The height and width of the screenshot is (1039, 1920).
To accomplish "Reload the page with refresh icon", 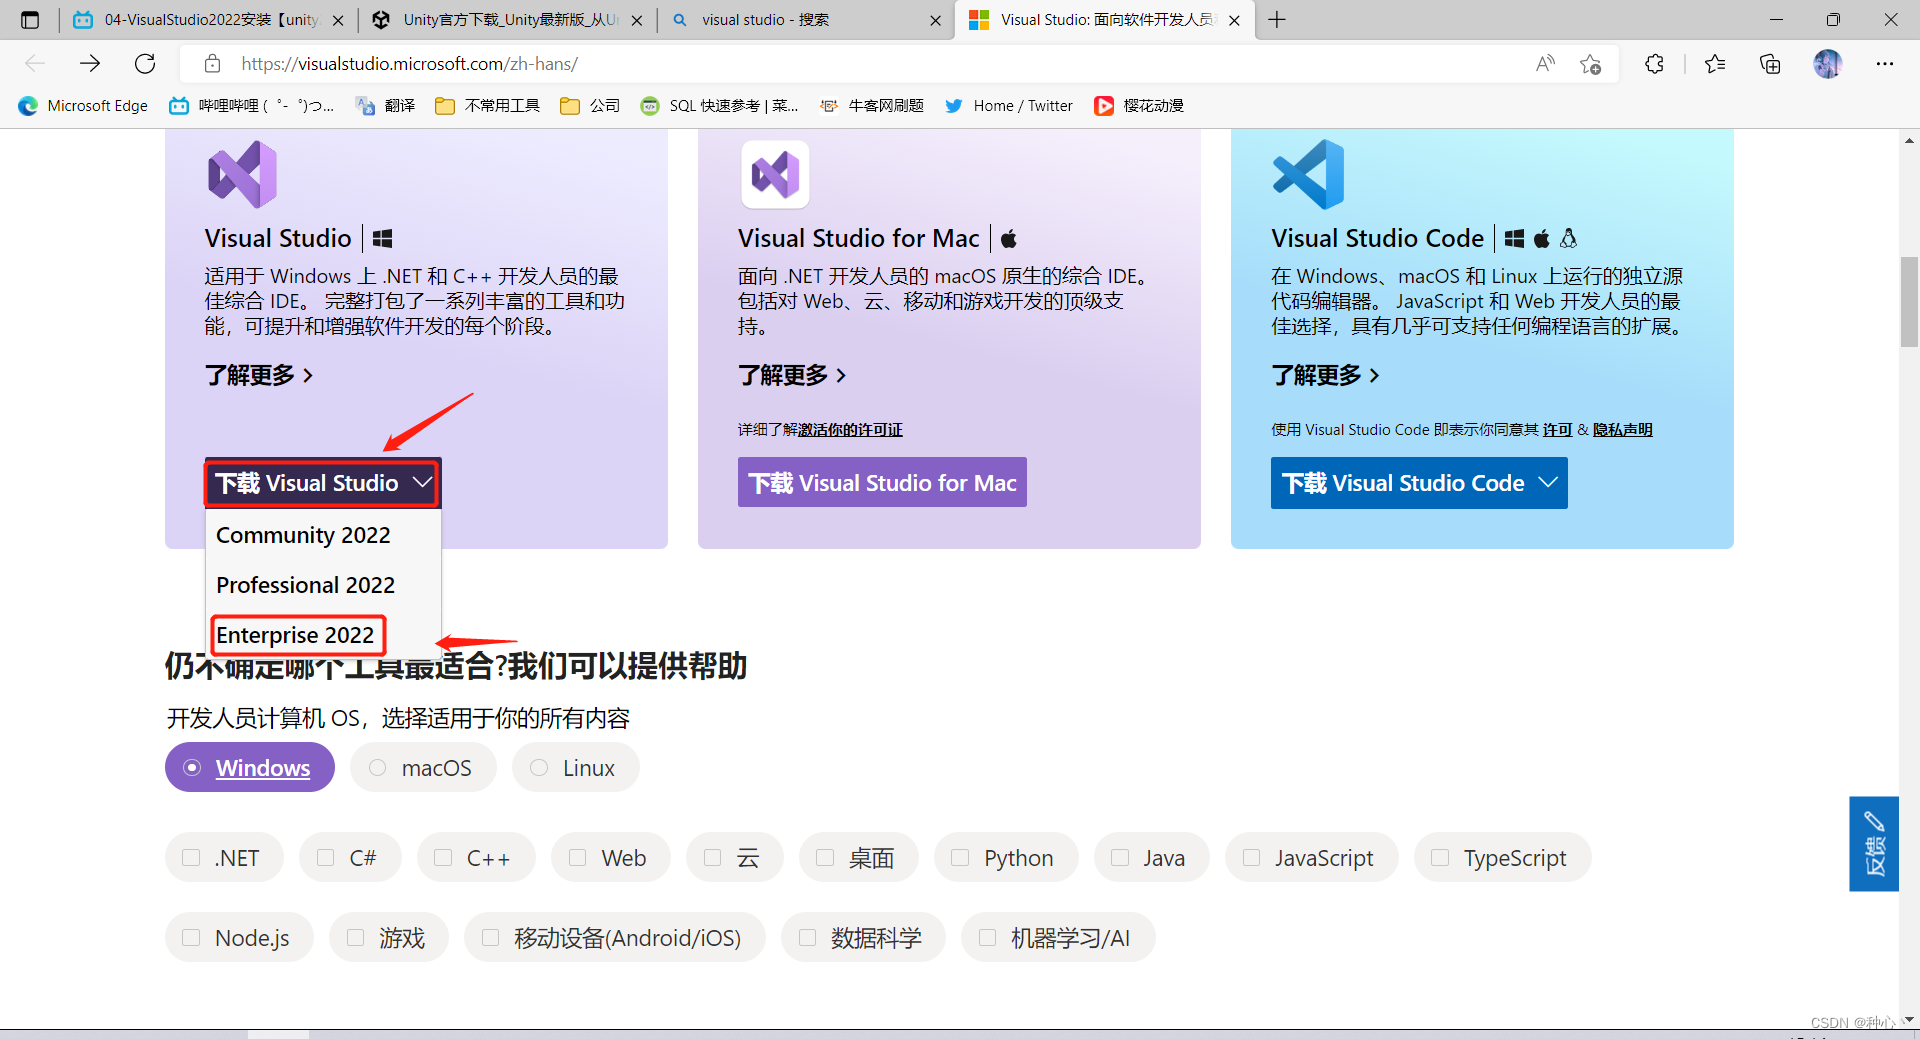I will [x=145, y=64].
